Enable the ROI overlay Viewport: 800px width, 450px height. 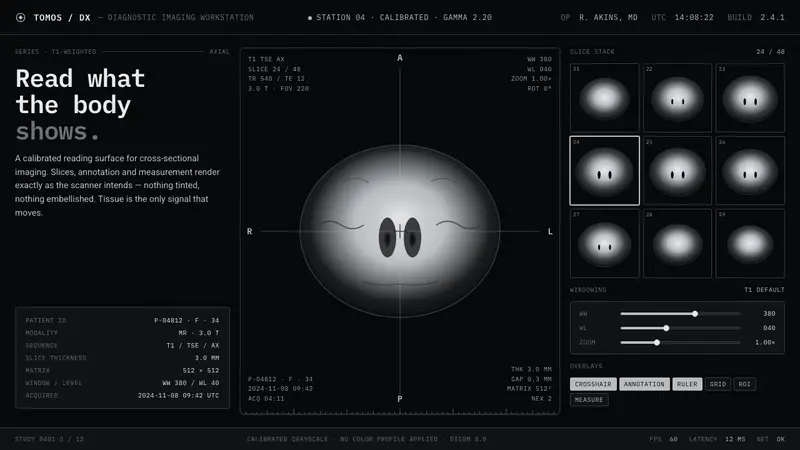(x=744, y=384)
